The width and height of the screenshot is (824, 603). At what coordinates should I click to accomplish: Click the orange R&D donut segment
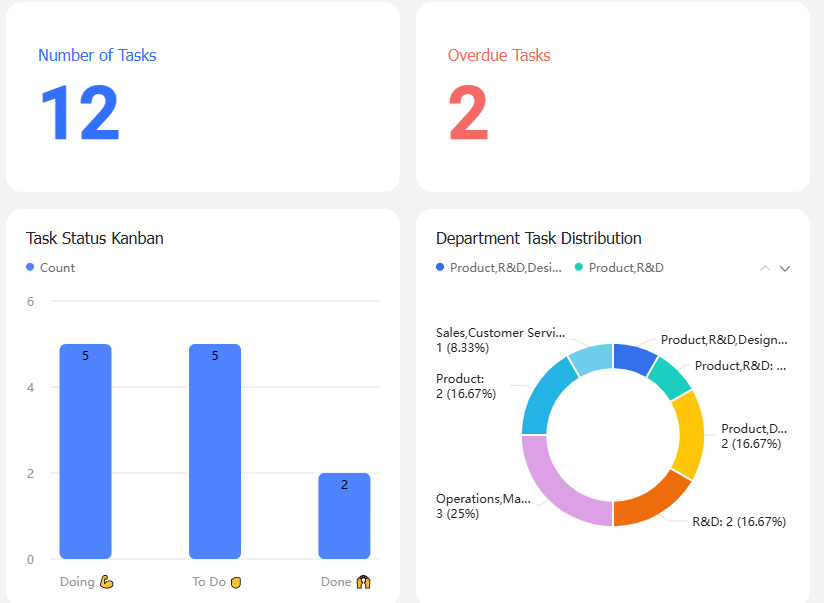[x=652, y=502]
